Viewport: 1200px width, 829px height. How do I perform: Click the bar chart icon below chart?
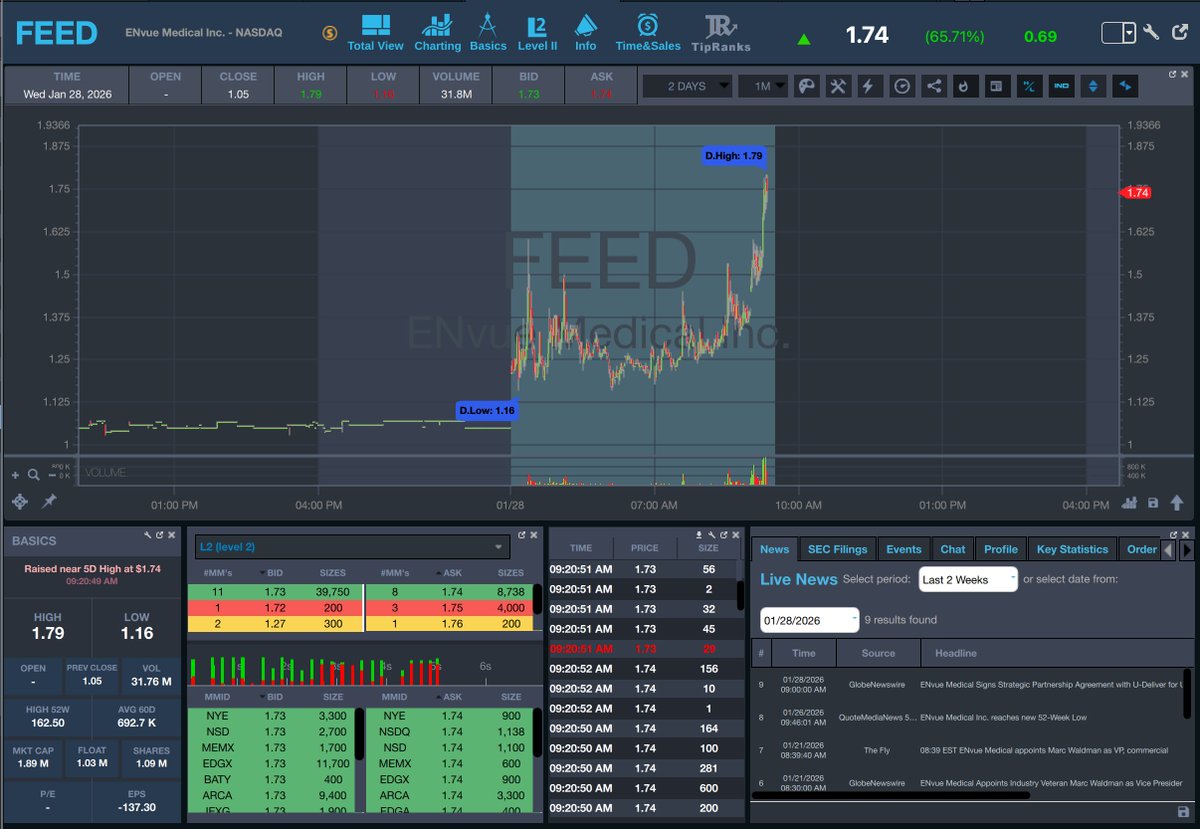click(x=1130, y=503)
